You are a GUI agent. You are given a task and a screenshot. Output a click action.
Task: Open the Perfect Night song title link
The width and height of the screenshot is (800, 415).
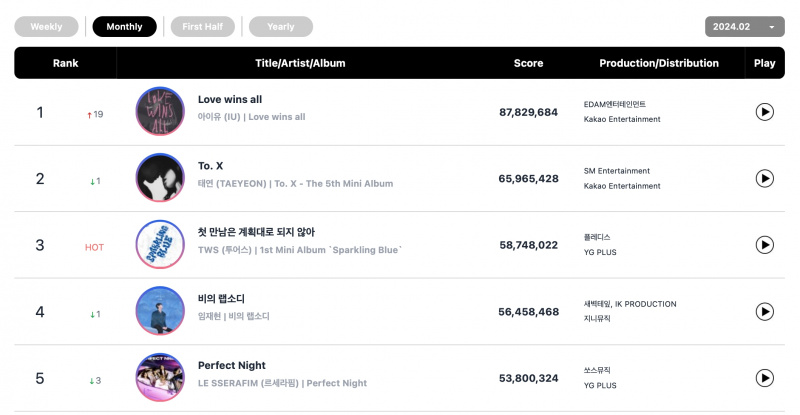[232, 365]
